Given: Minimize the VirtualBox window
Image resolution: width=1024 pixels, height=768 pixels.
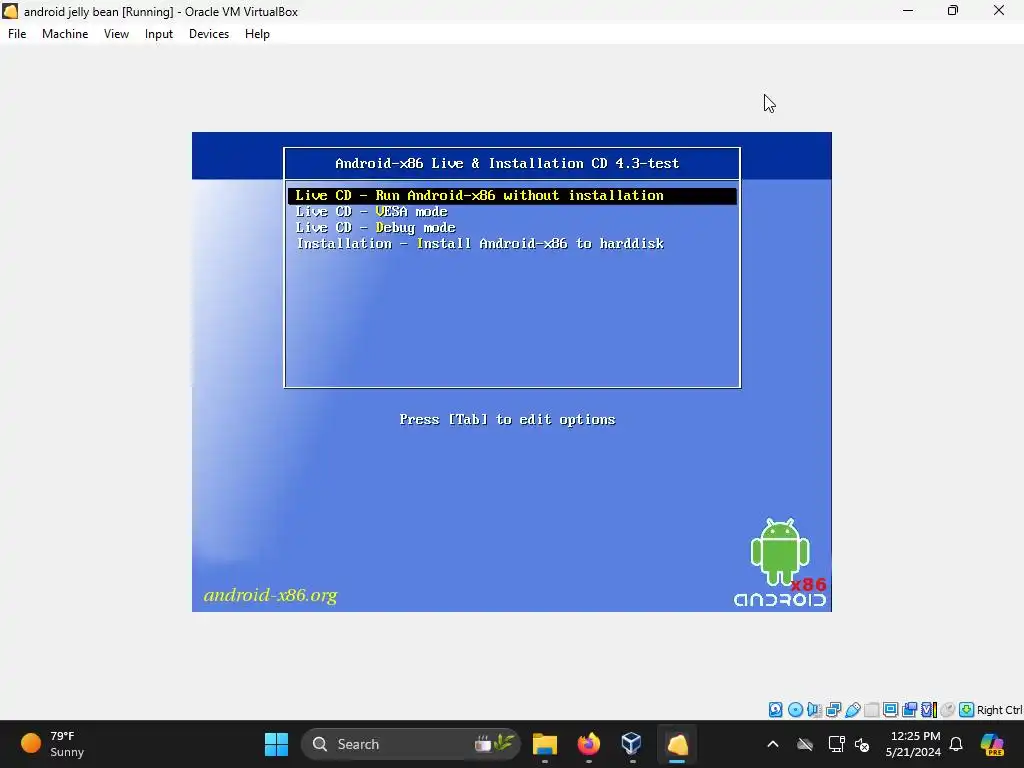Looking at the screenshot, I should point(908,11).
